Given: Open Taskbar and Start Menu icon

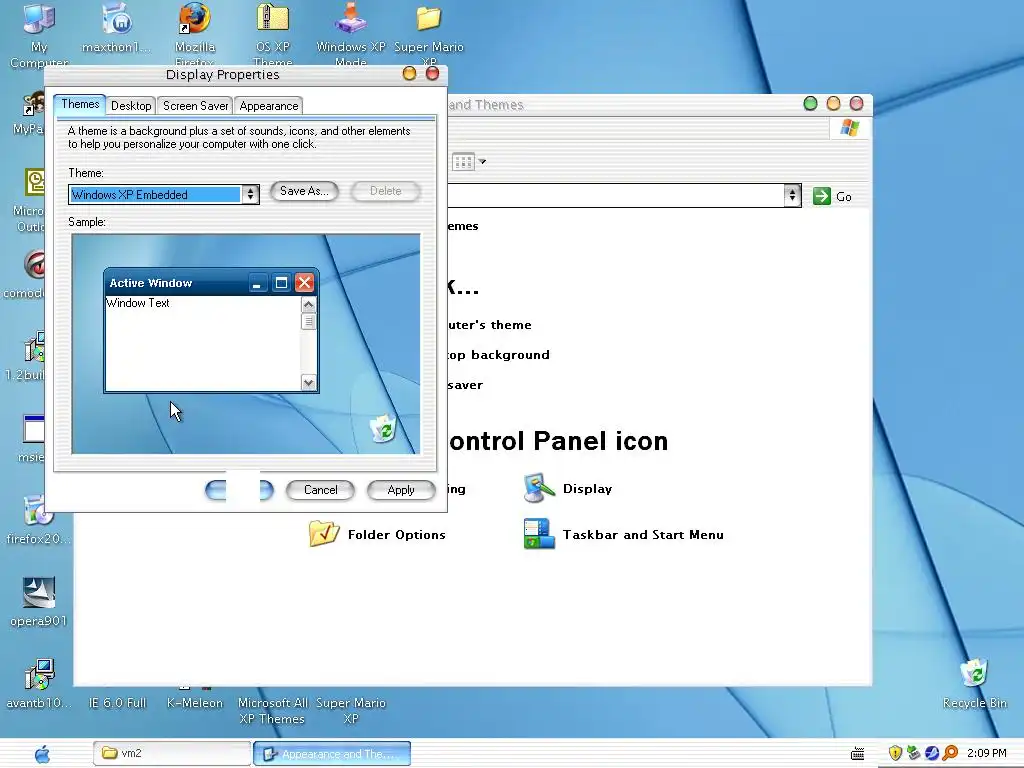Looking at the screenshot, I should pyautogui.click(x=539, y=534).
